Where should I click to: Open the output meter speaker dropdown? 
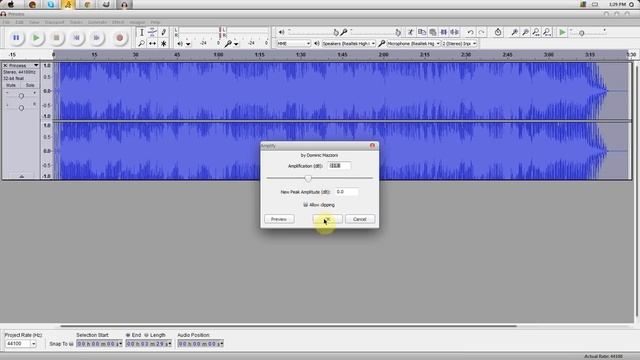coord(188,44)
